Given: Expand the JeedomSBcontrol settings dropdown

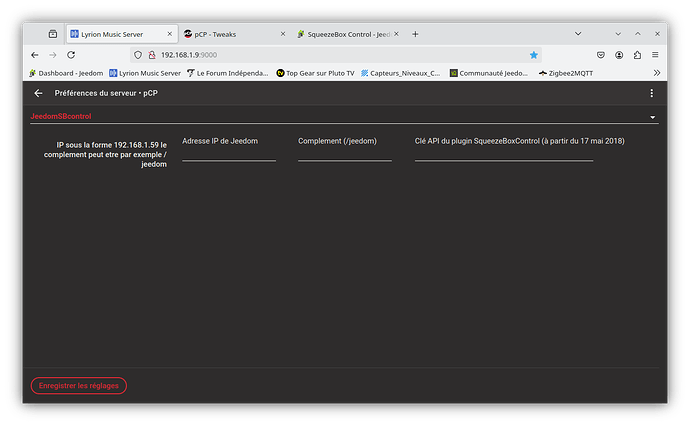Looking at the screenshot, I should (652, 117).
